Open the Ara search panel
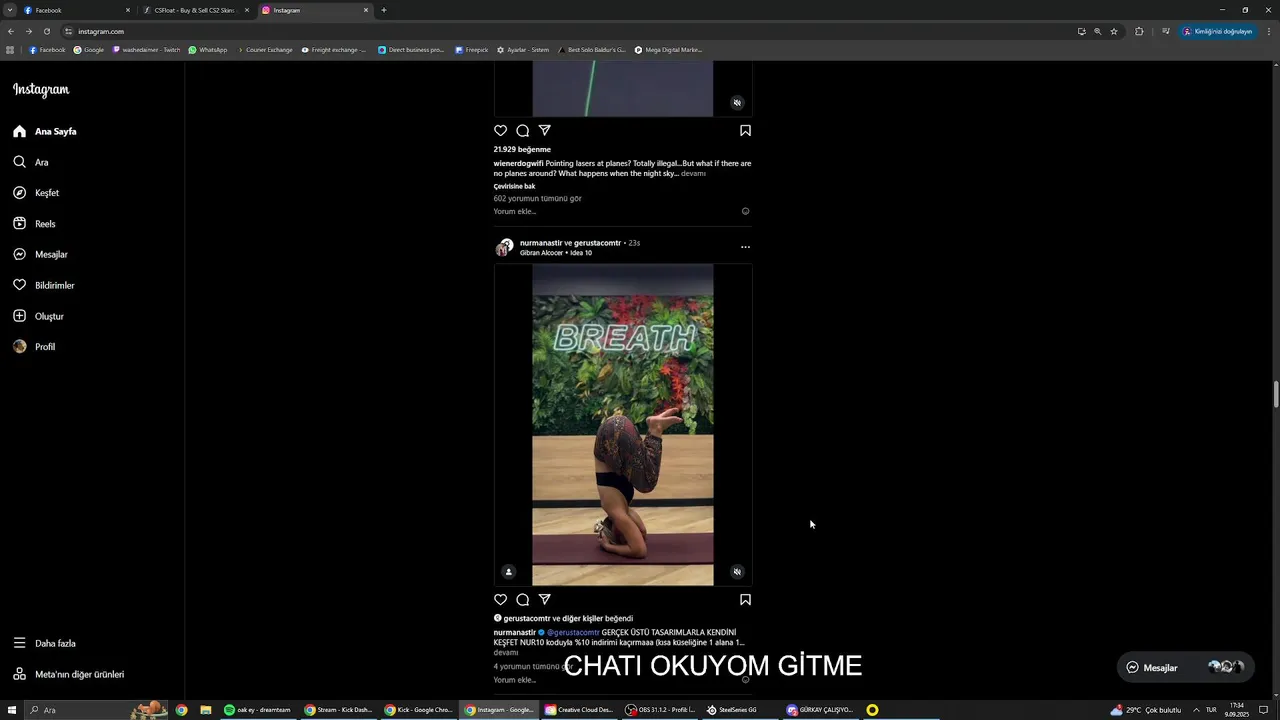The width and height of the screenshot is (1280, 720). (31, 162)
